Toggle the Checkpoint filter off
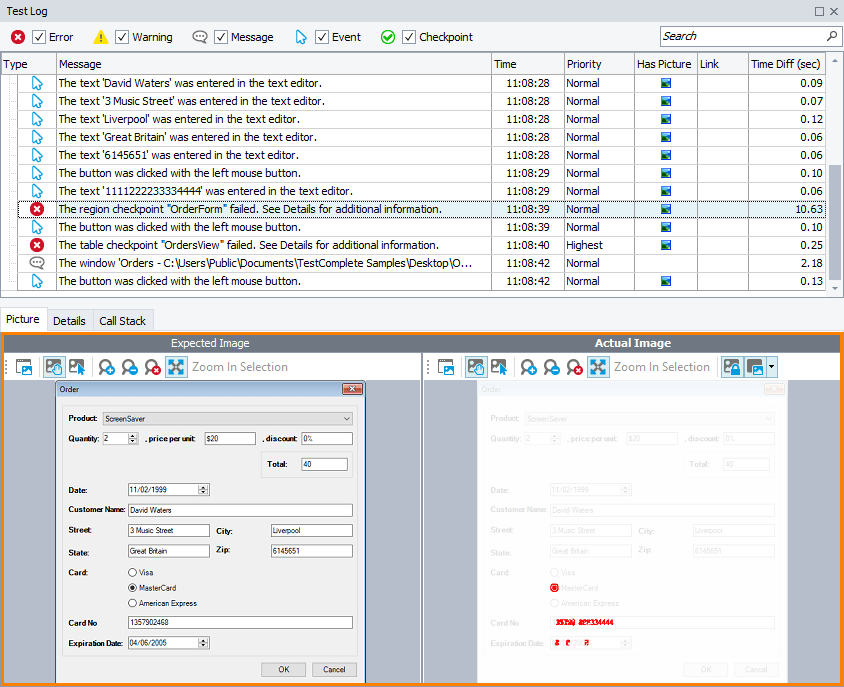844x687 pixels. (x=407, y=37)
